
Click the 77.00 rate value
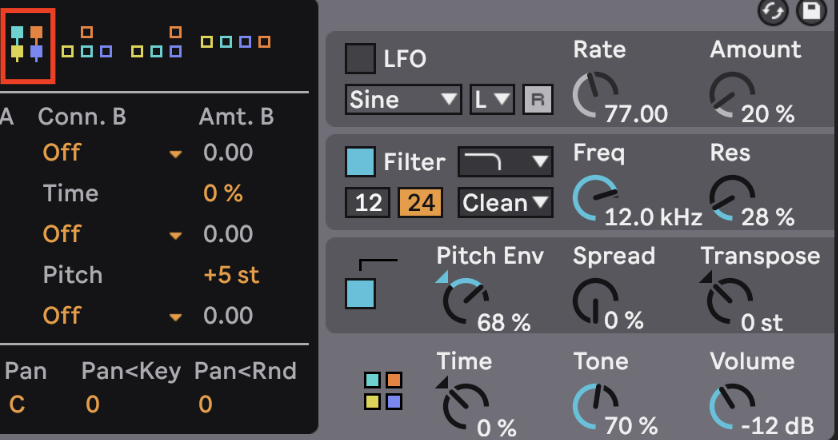pos(636,114)
